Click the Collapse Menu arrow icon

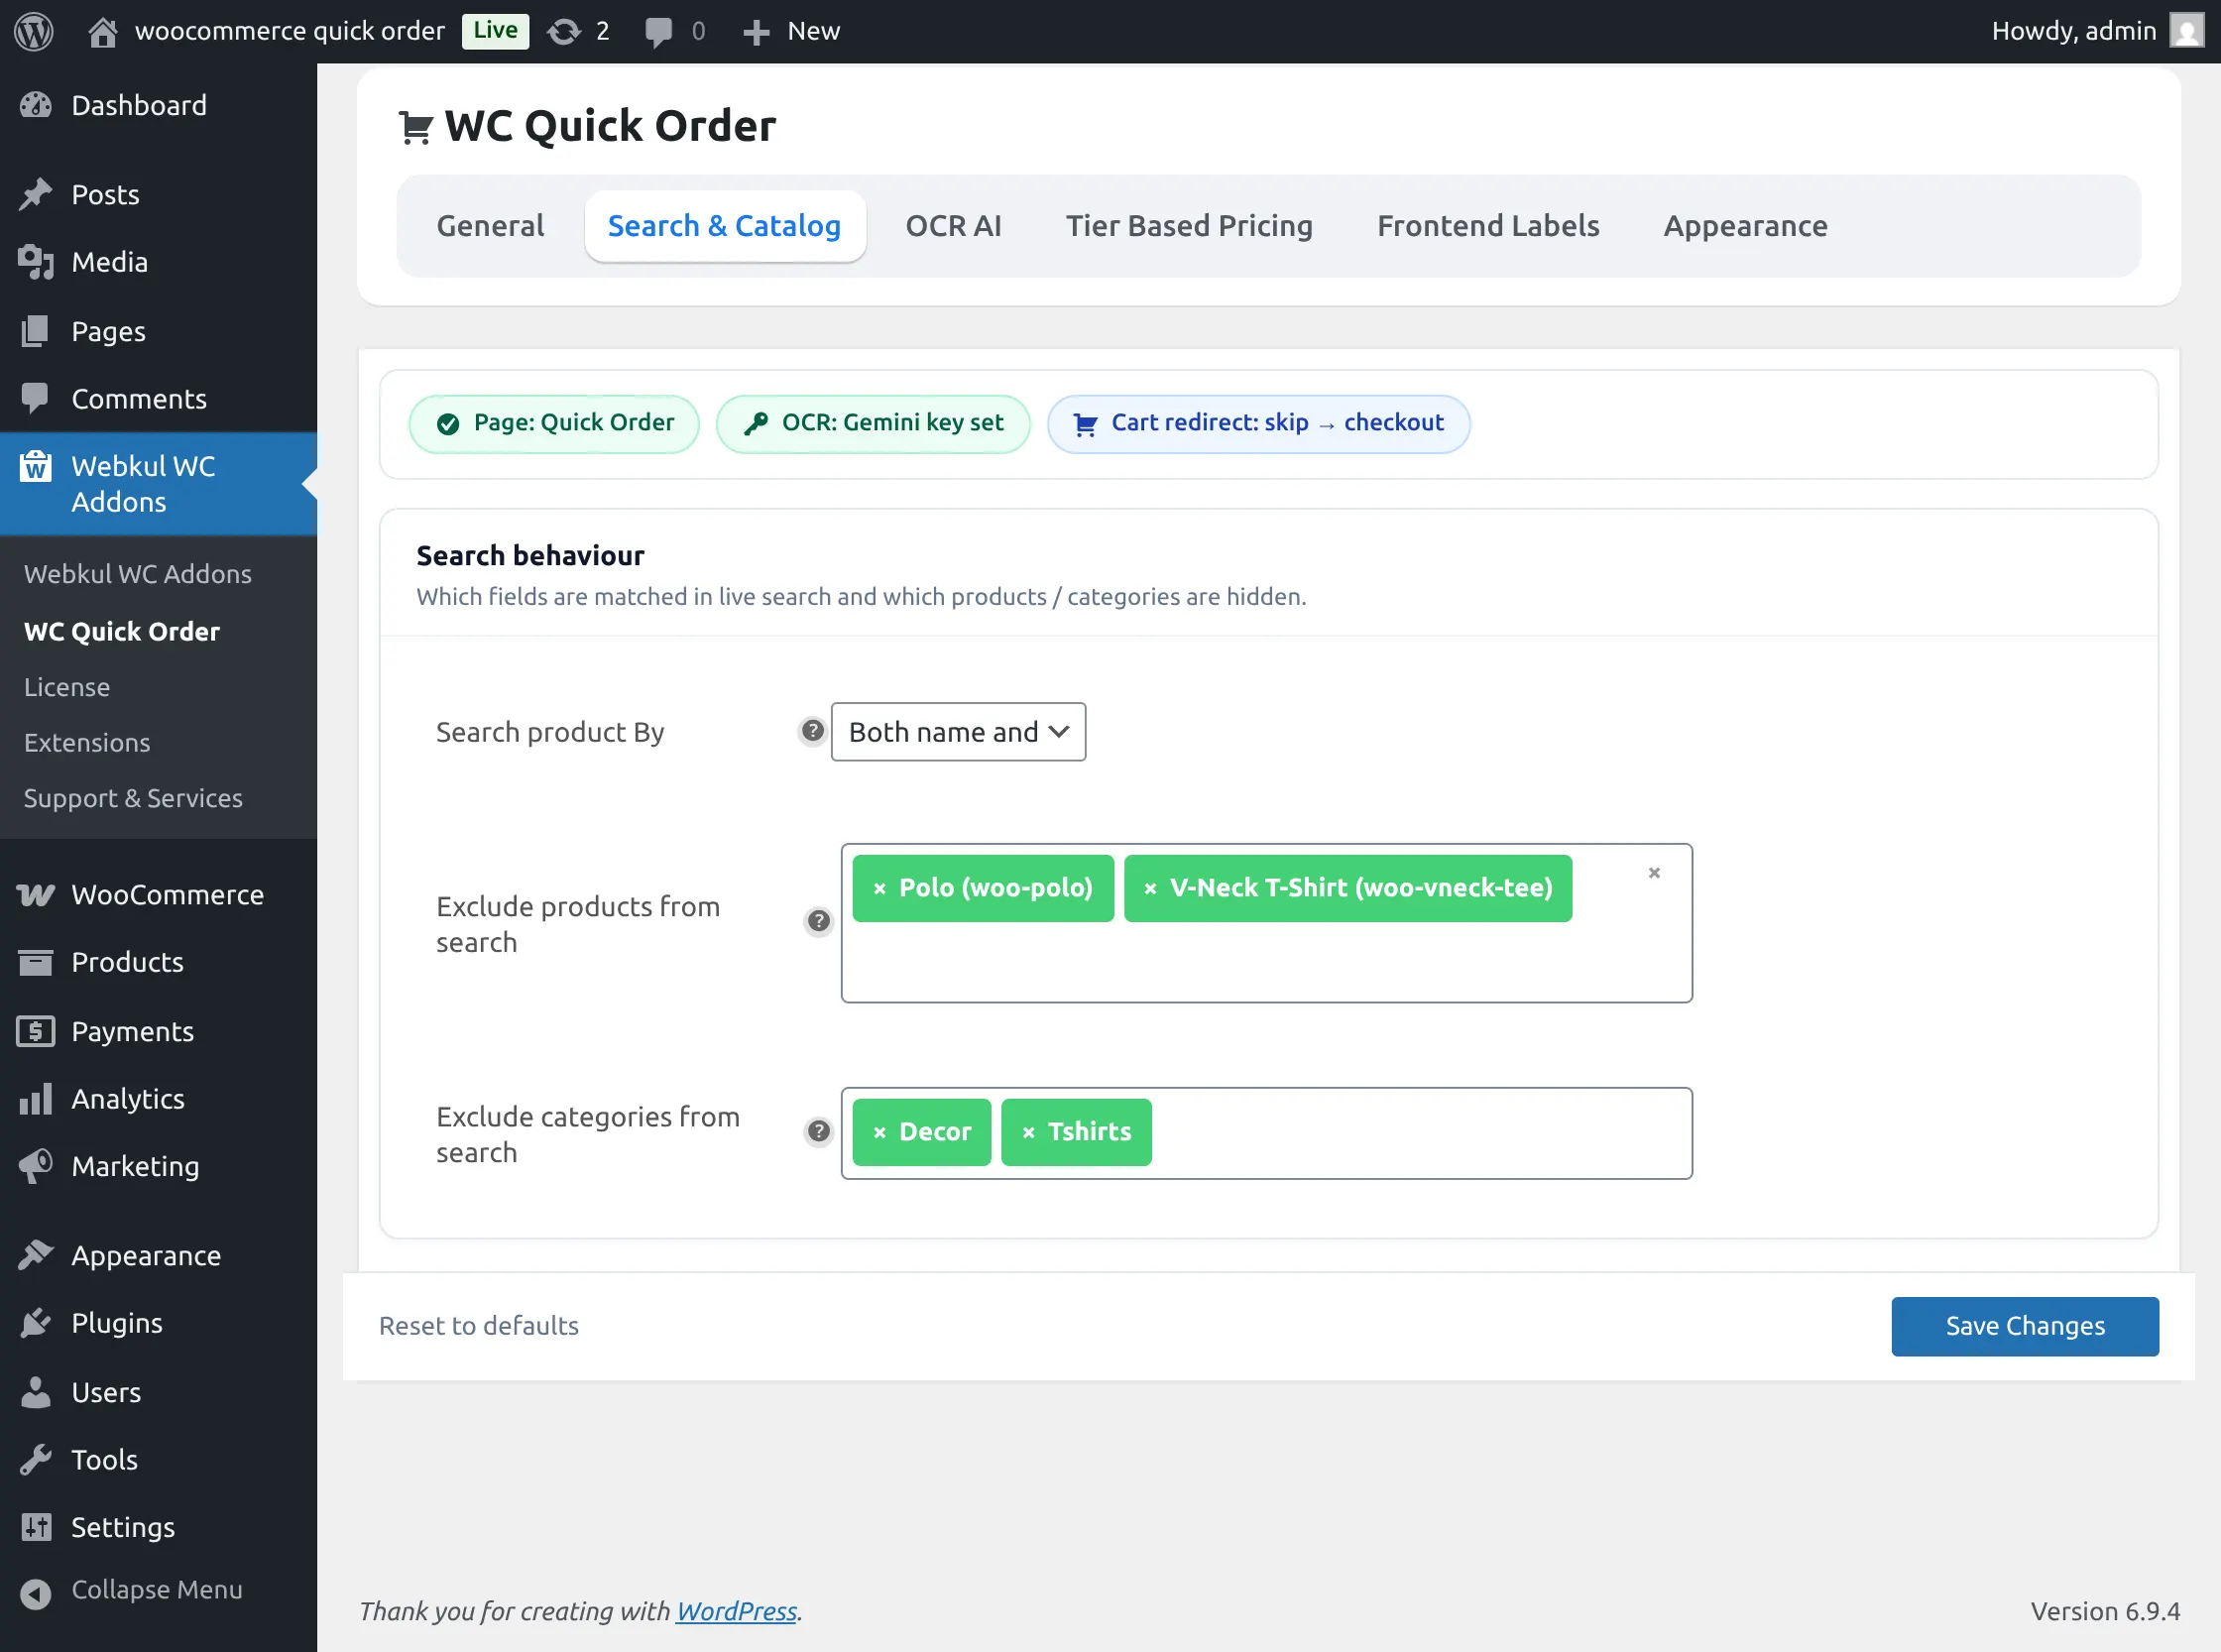(x=36, y=1593)
